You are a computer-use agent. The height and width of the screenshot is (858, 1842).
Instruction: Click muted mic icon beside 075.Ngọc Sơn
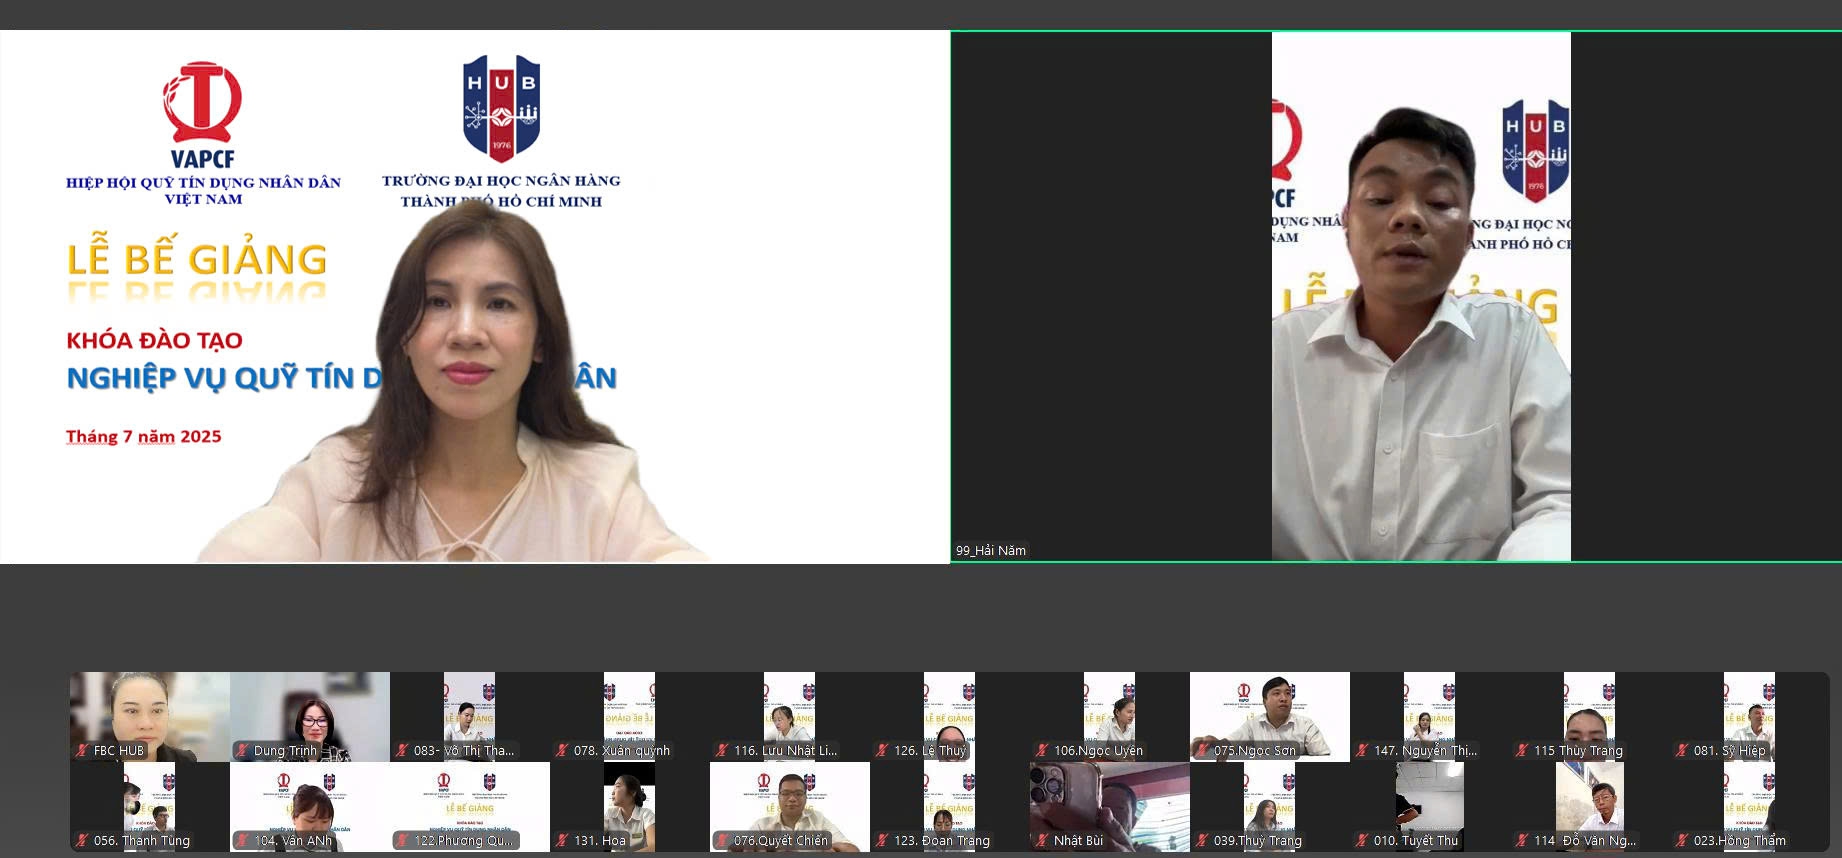[1202, 750]
